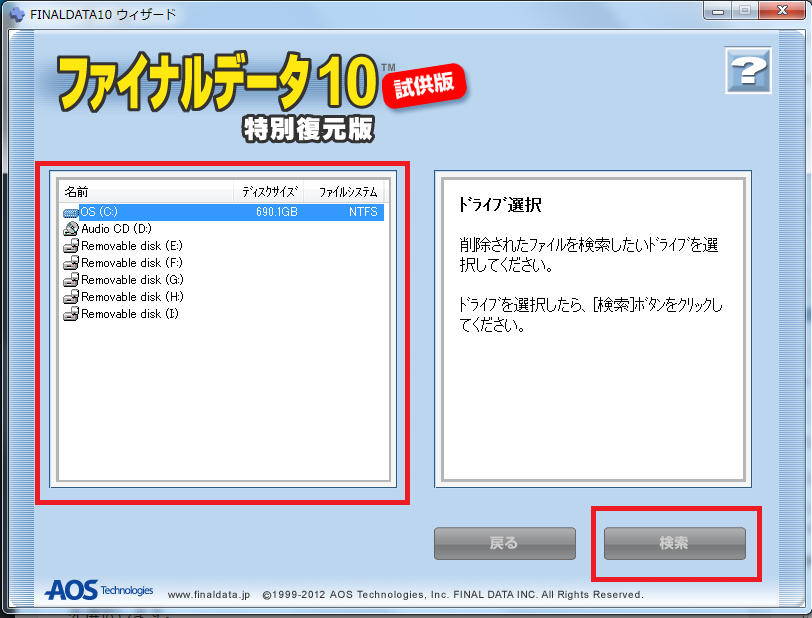The image size is (812, 618).
Task: Click the Removable disk (F:) drive icon
Action: pos(70,263)
